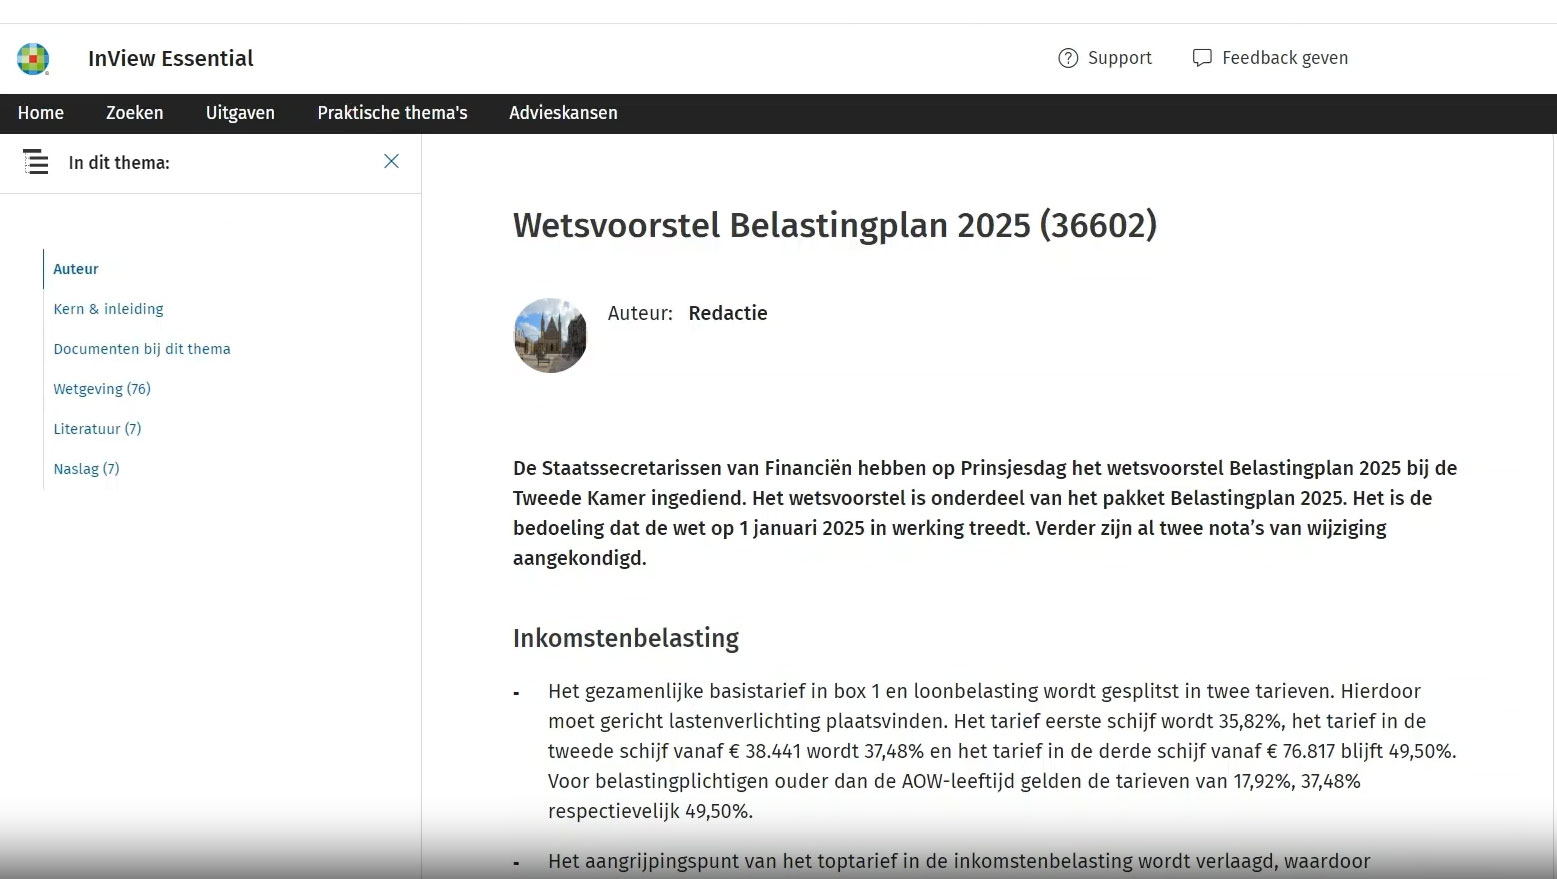This screenshot has height=879, width=1557.
Task: Open Praktische thema's menu
Action: 392,113
